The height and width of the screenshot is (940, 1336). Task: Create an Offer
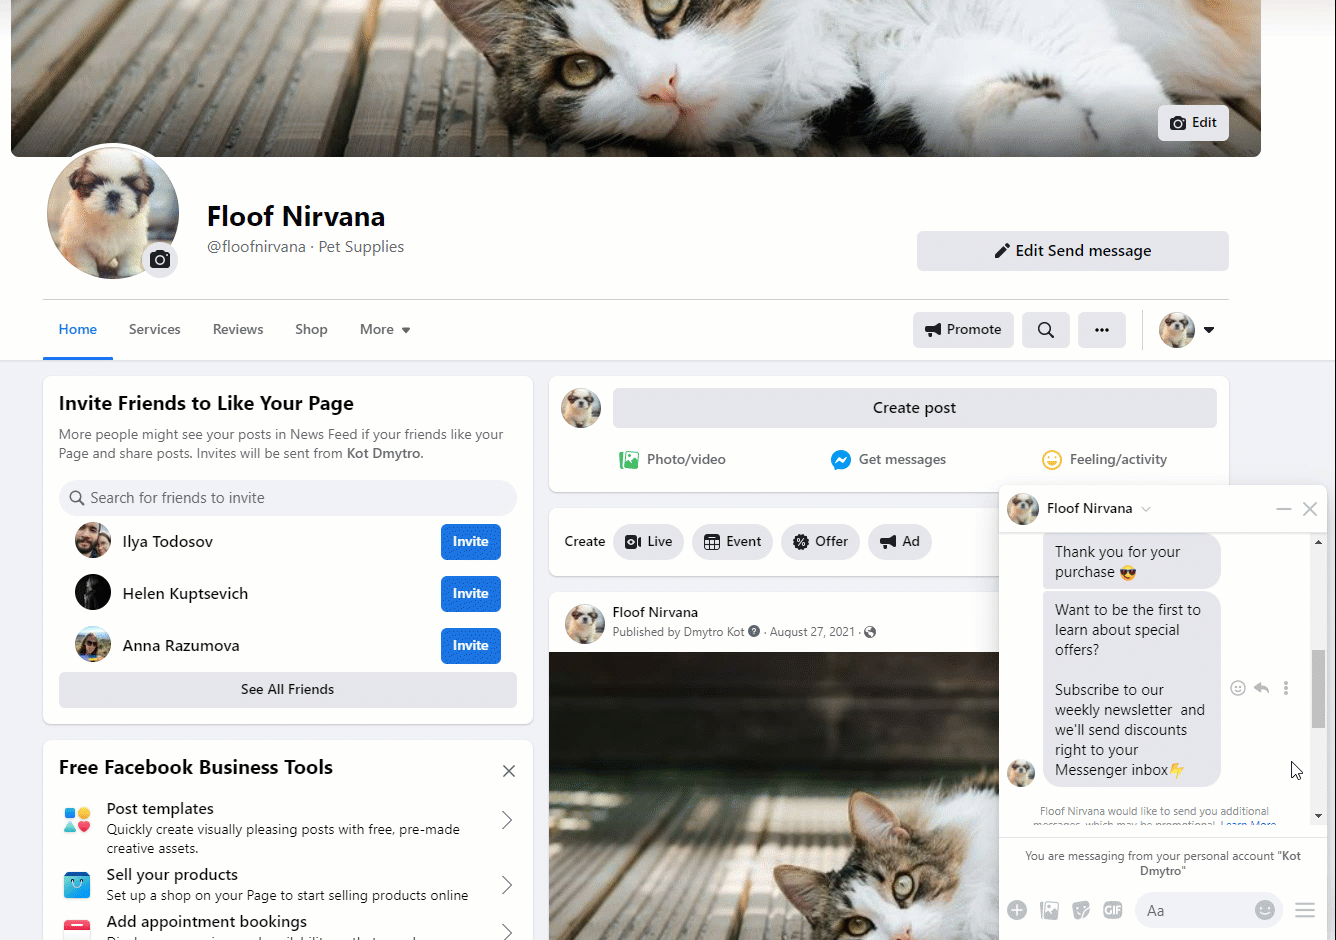[x=821, y=542]
